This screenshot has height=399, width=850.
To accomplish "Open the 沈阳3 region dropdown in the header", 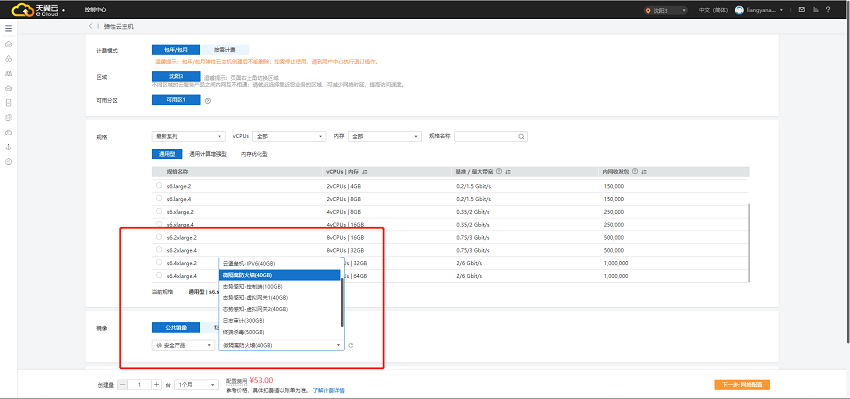I will (x=666, y=10).
